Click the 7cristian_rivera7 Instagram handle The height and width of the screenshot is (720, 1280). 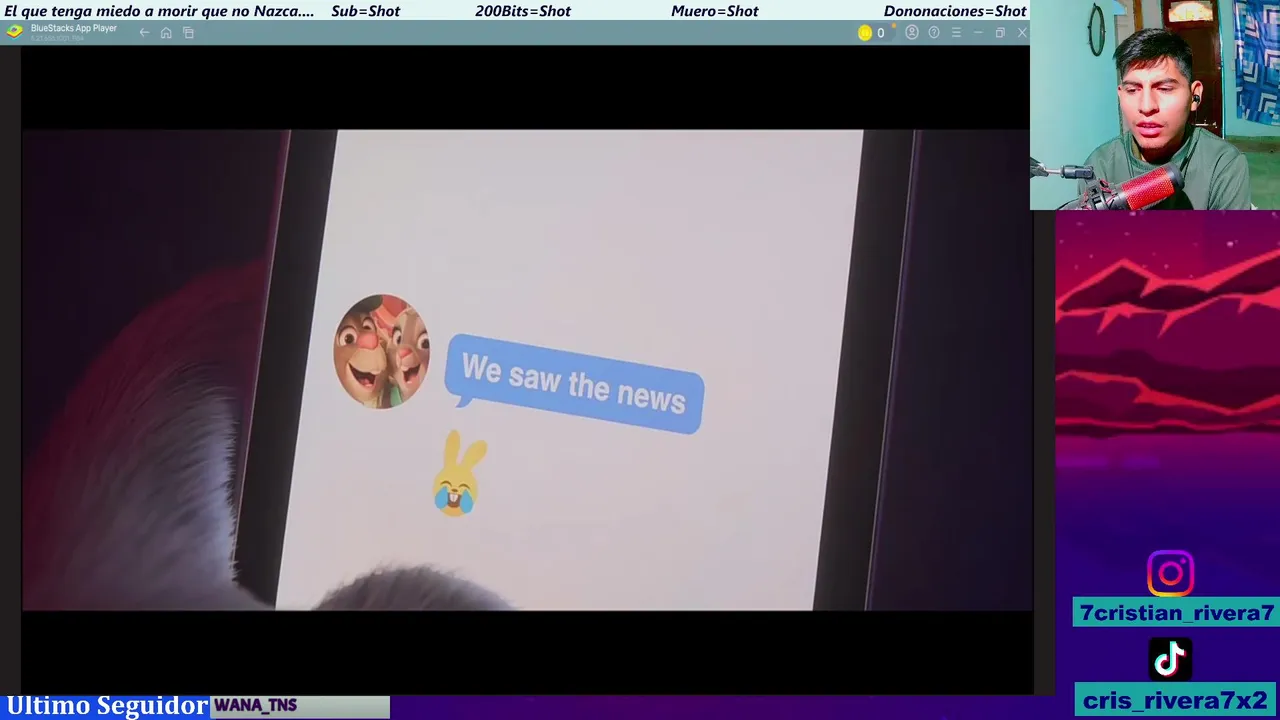click(x=1176, y=613)
